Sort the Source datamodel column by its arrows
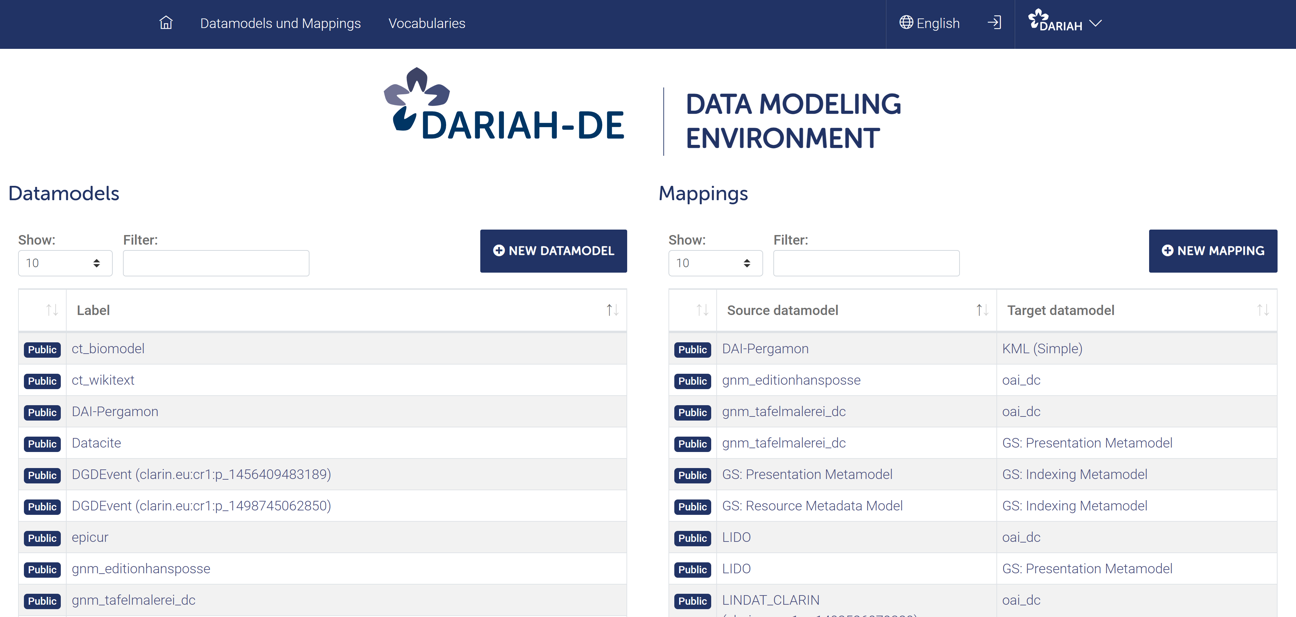This screenshot has height=617, width=1296. (x=981, y=310)
